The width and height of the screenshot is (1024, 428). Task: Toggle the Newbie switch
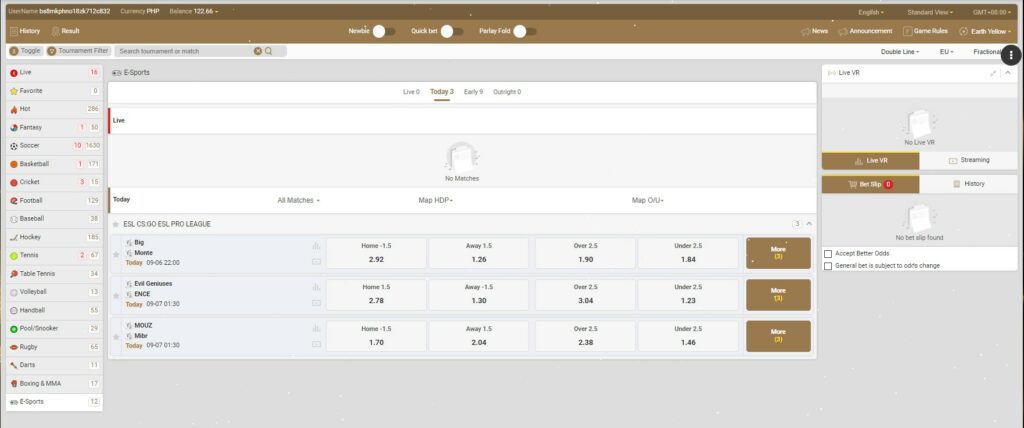click(x=384, y=31)
